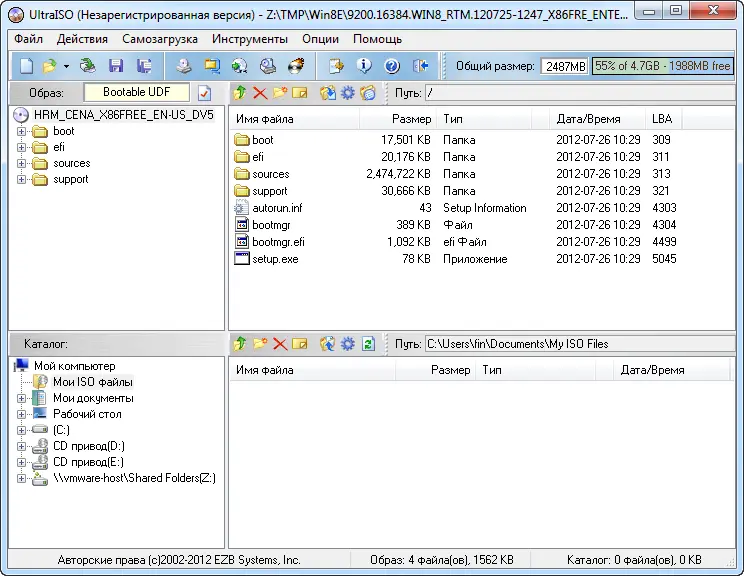Open the Файл menu
The width and height of the screenshot is (744, 576).
click(28, 39)
